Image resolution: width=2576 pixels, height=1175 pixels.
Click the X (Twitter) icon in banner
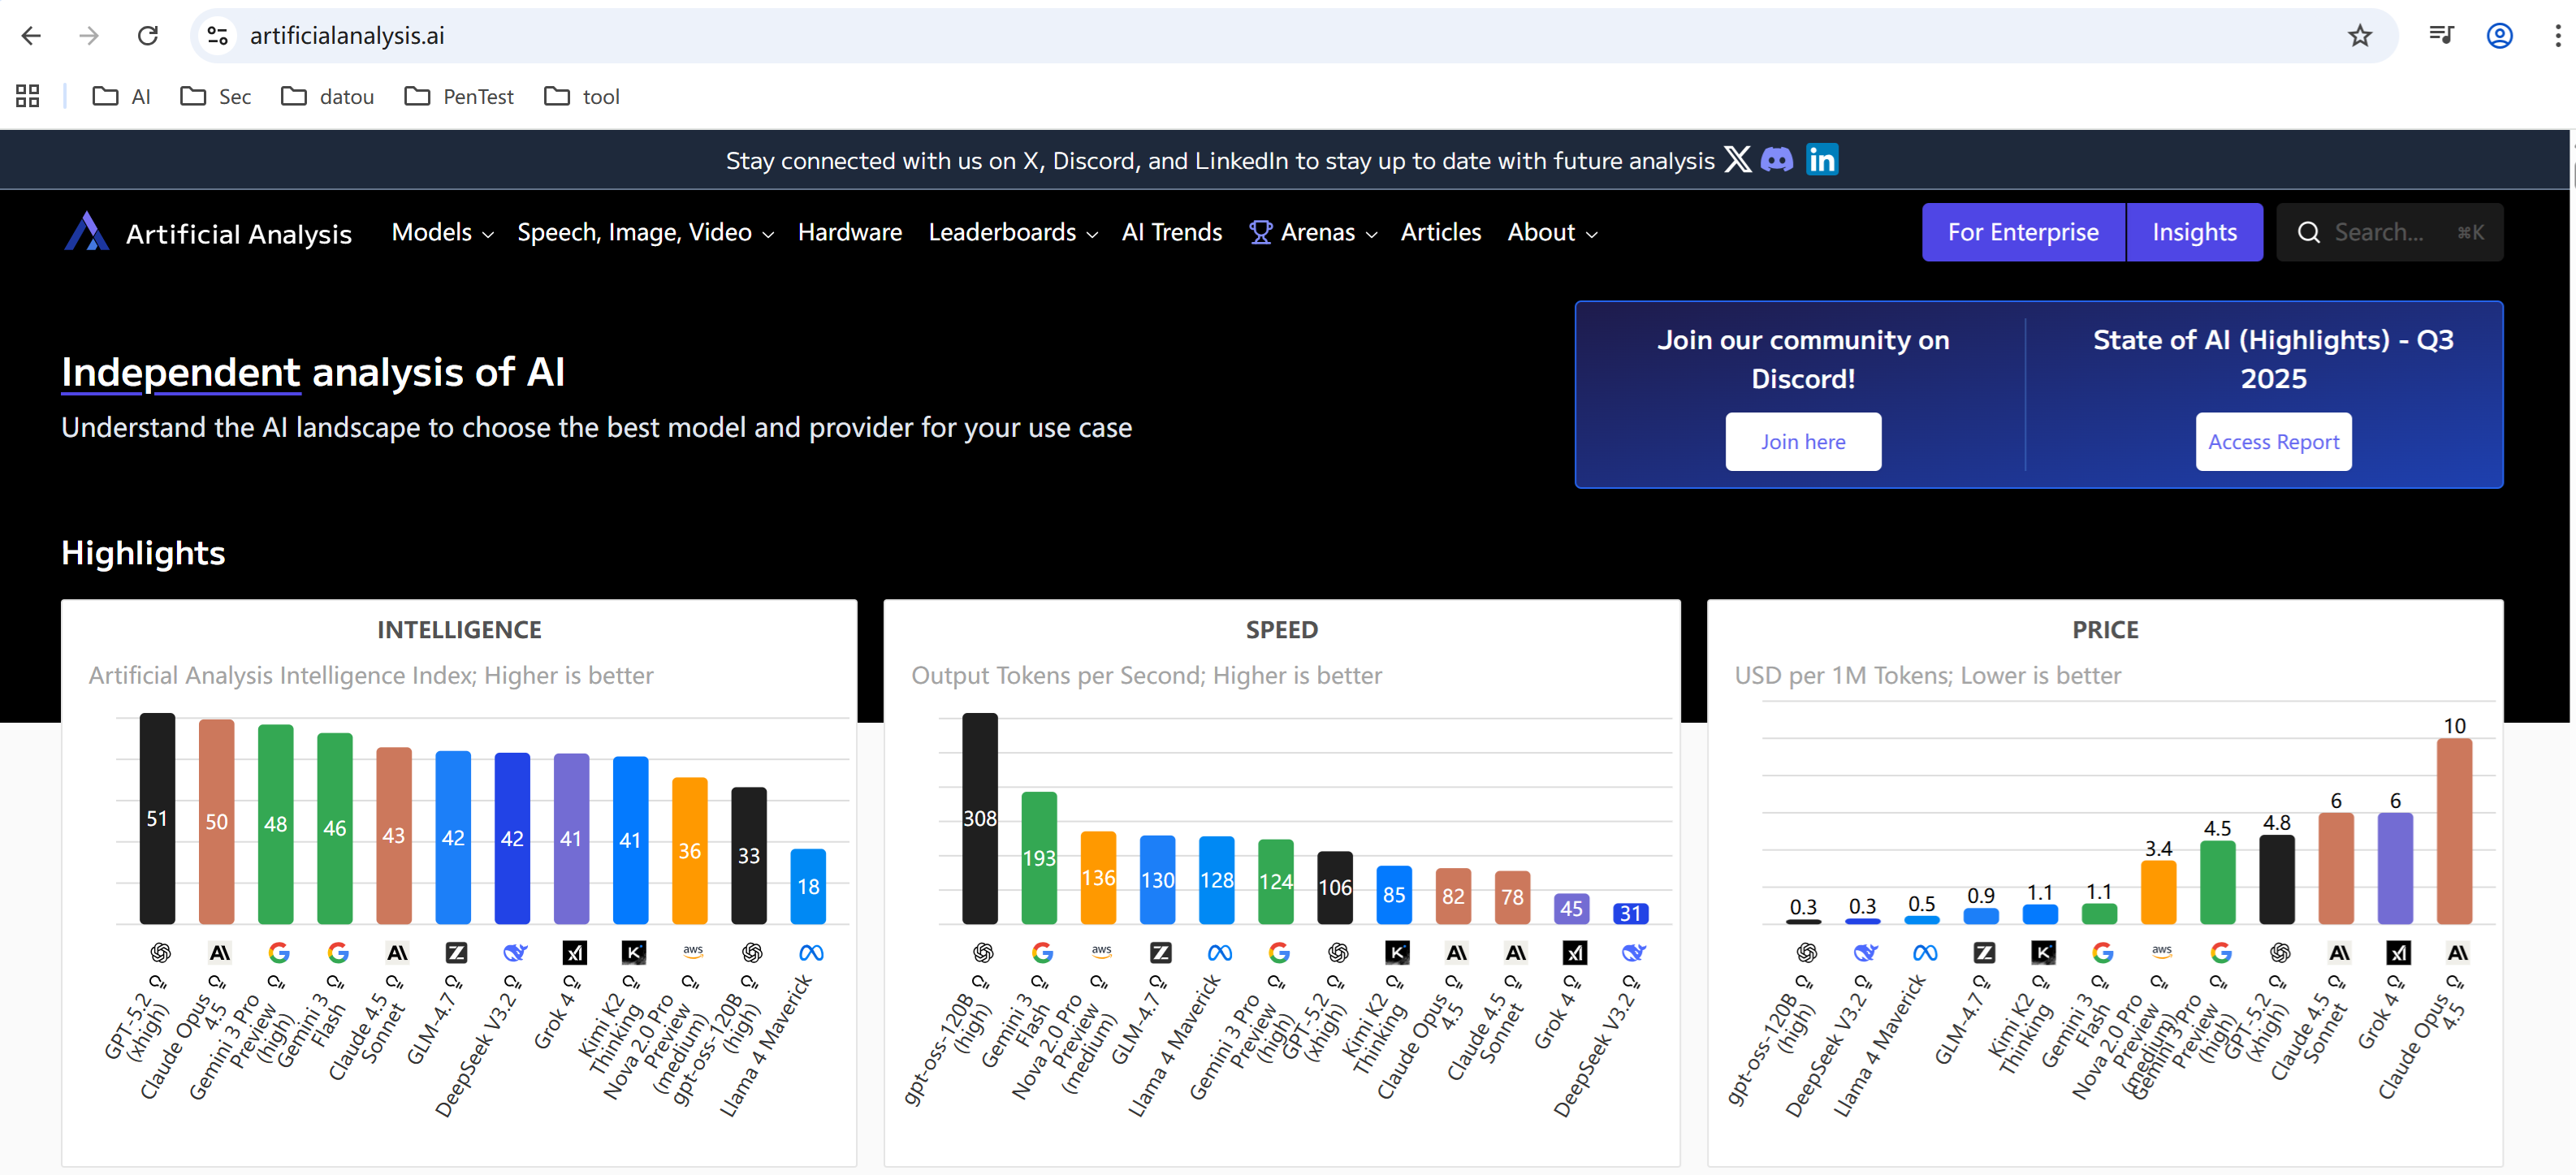point(1737,160)
